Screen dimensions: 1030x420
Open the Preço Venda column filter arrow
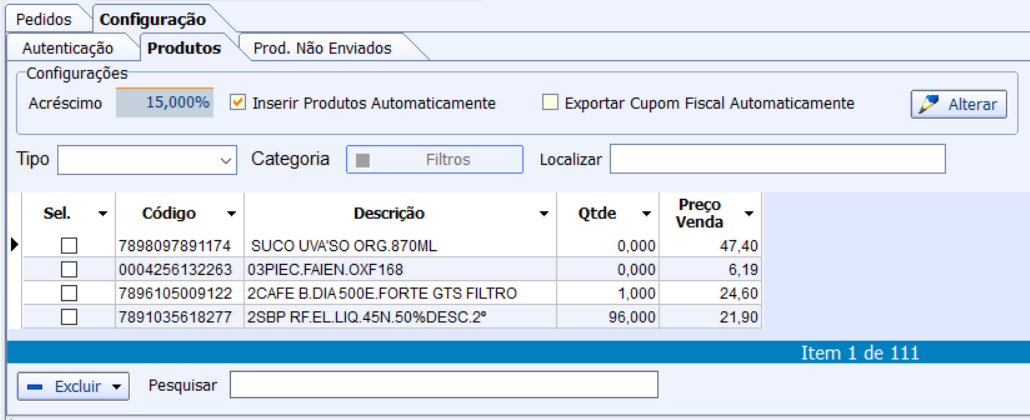[x=748, y=214]
